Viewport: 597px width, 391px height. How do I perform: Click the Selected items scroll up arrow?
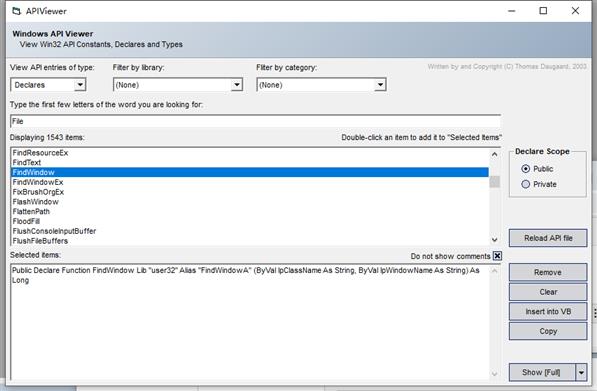(x=495, y=271)
